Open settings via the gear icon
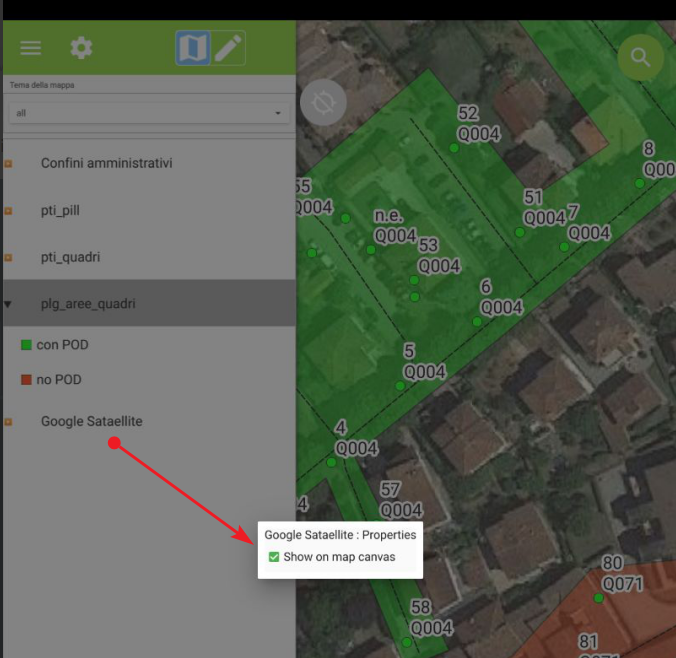Image resolution: width=676 pixels, height=658 pixels. 81,48
